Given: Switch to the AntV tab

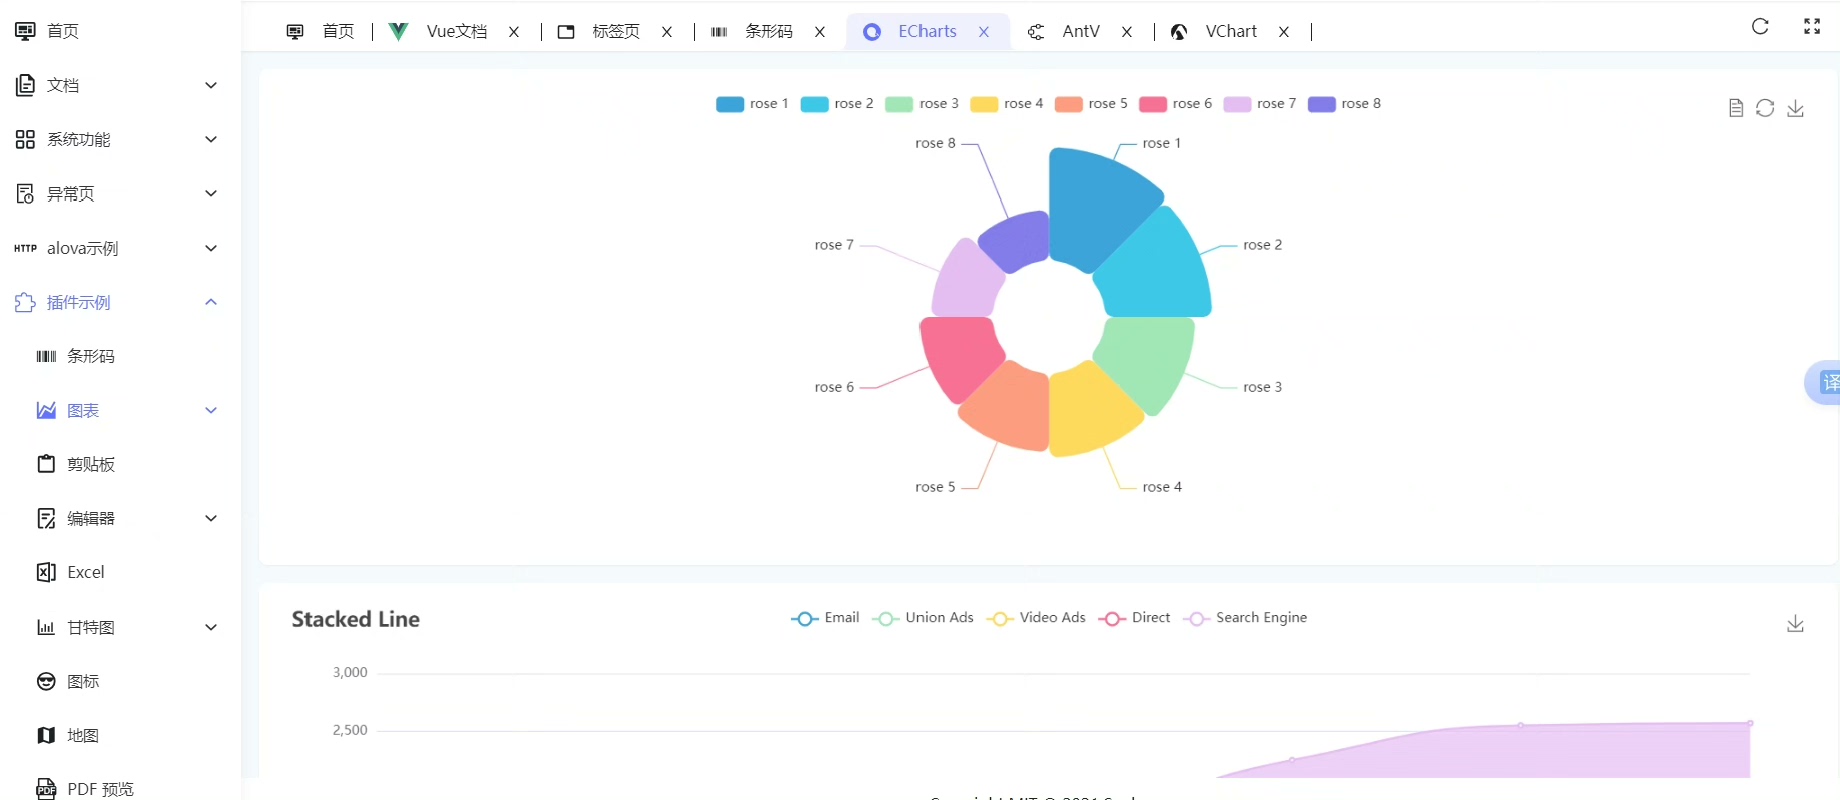Looking at the screenshot, I should click(x=1080, y=31).
